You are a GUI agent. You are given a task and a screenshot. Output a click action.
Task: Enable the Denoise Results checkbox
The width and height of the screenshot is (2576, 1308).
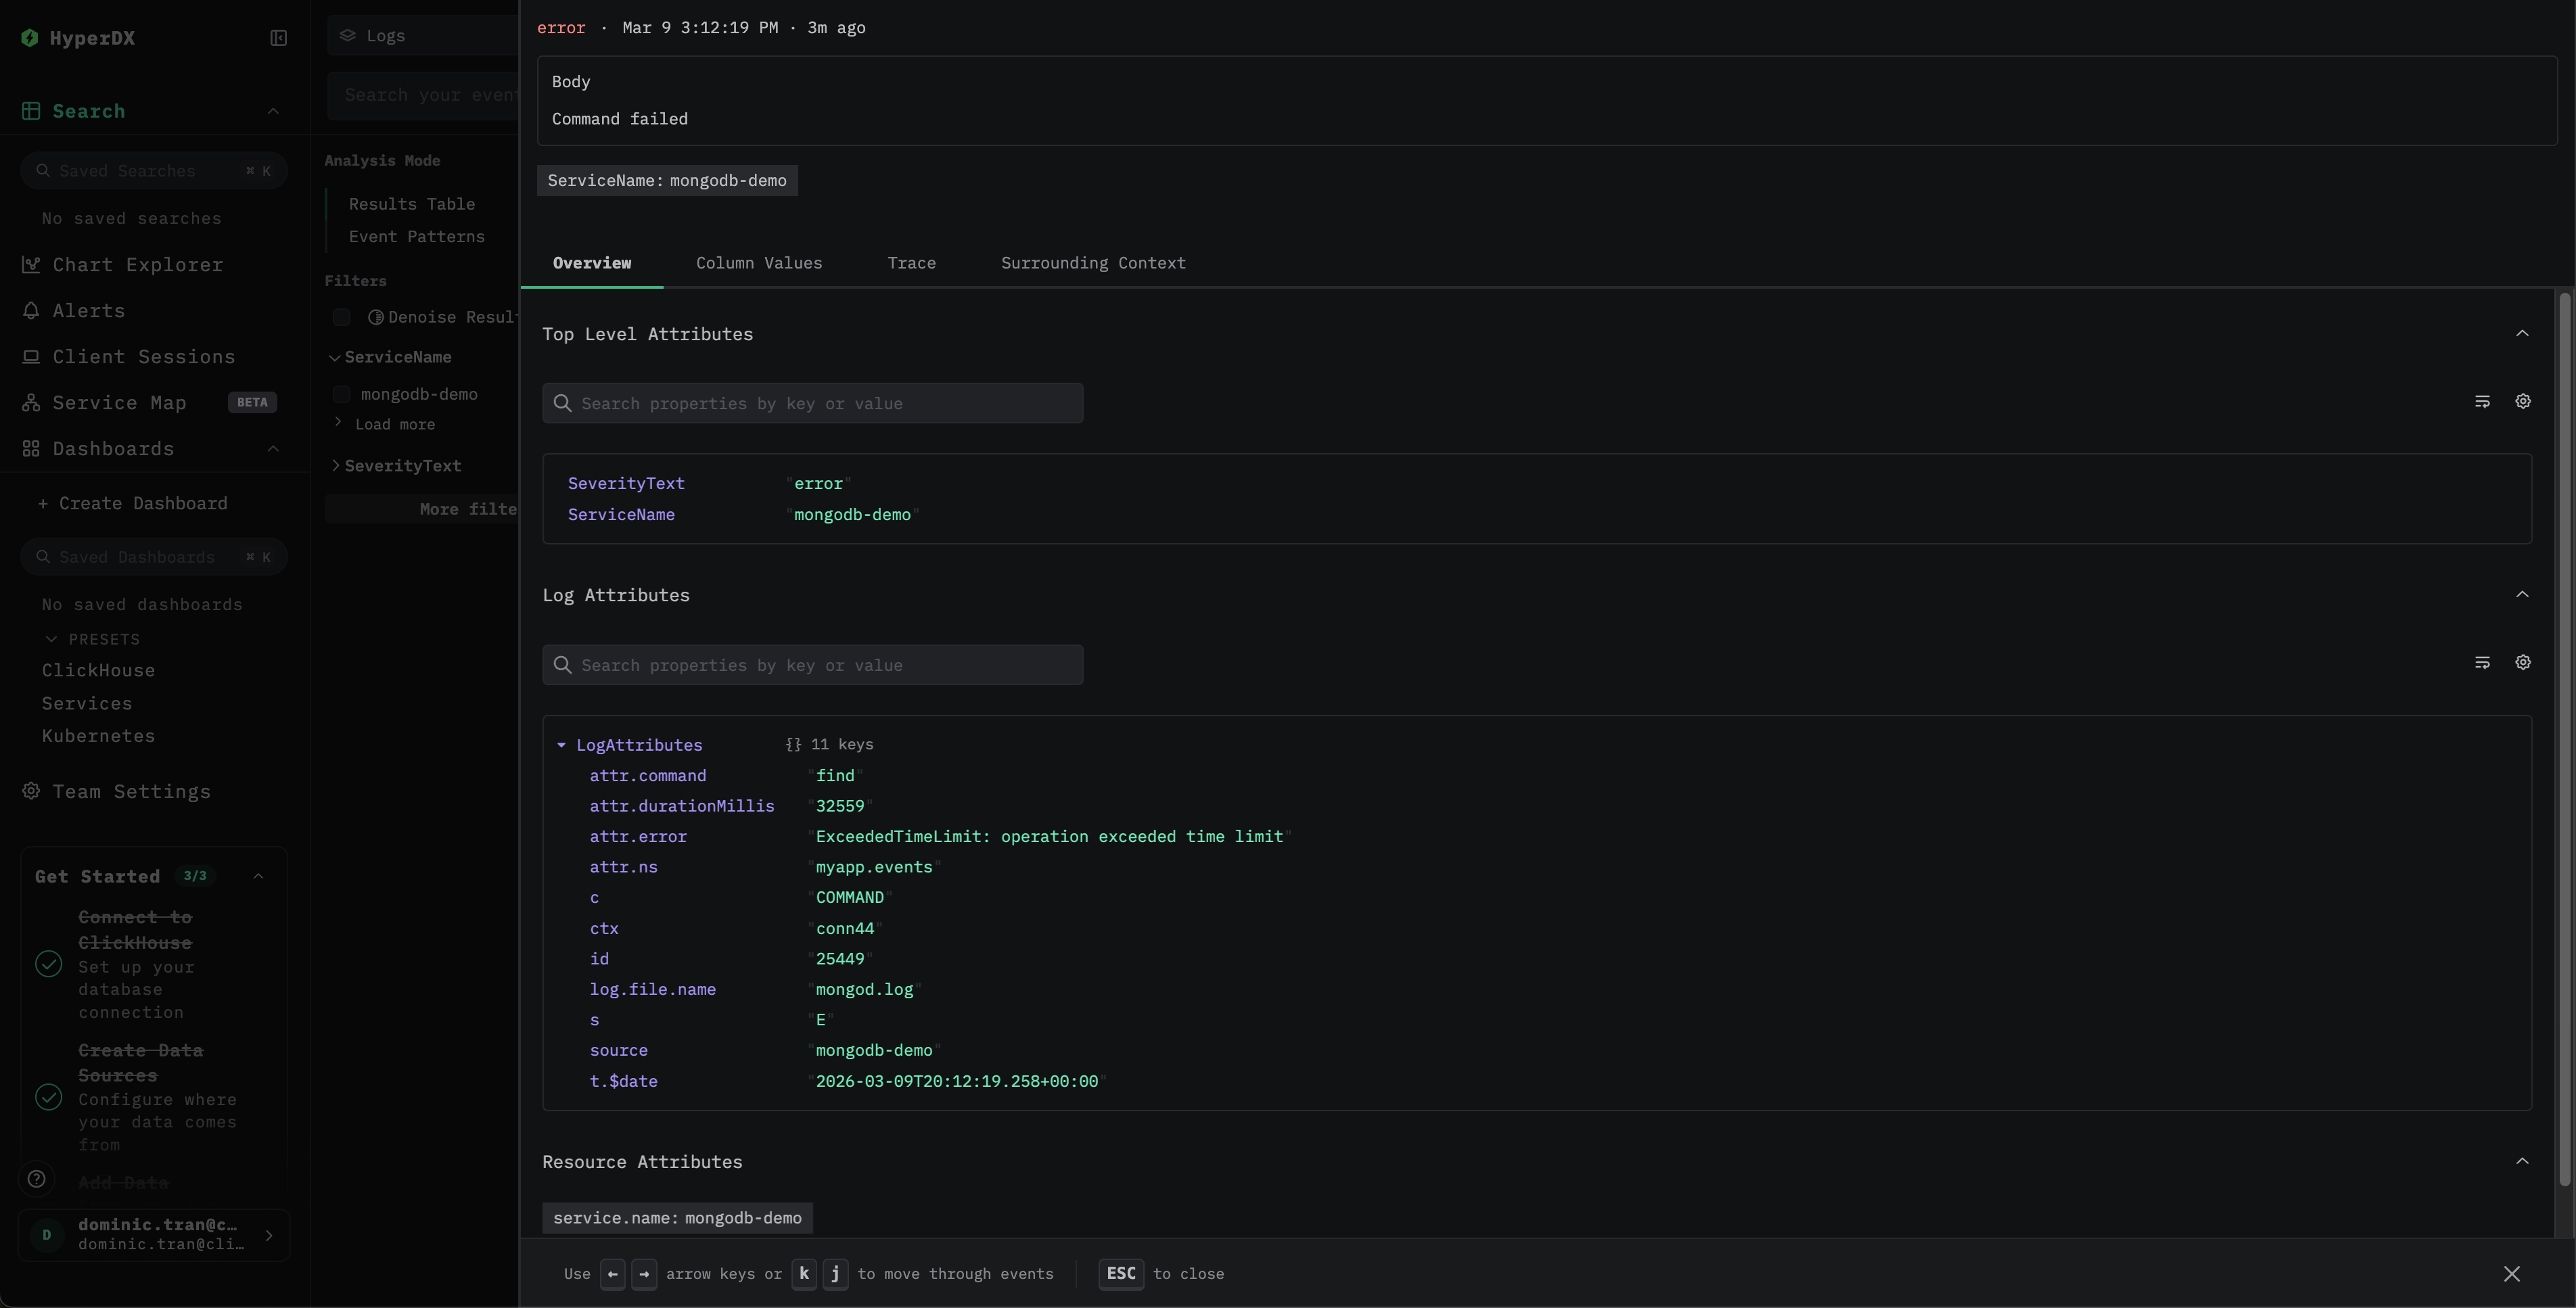coord(341,317)
